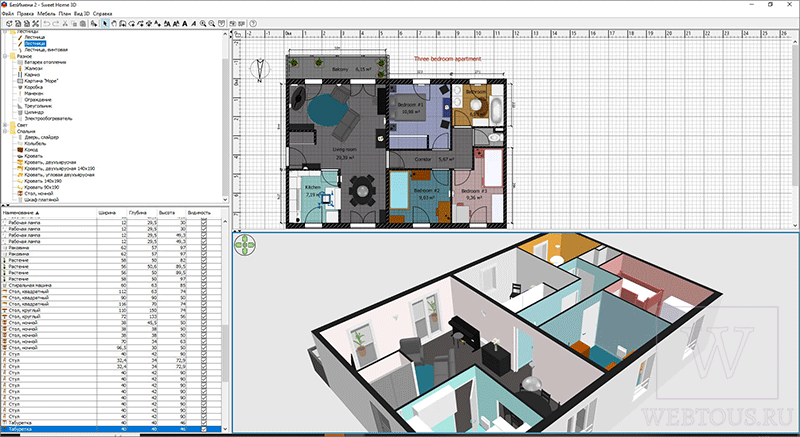The image size is (800, 437).
Task: Toggle visibility of Стол, круглый width 72
Action: tap(205, 317)
